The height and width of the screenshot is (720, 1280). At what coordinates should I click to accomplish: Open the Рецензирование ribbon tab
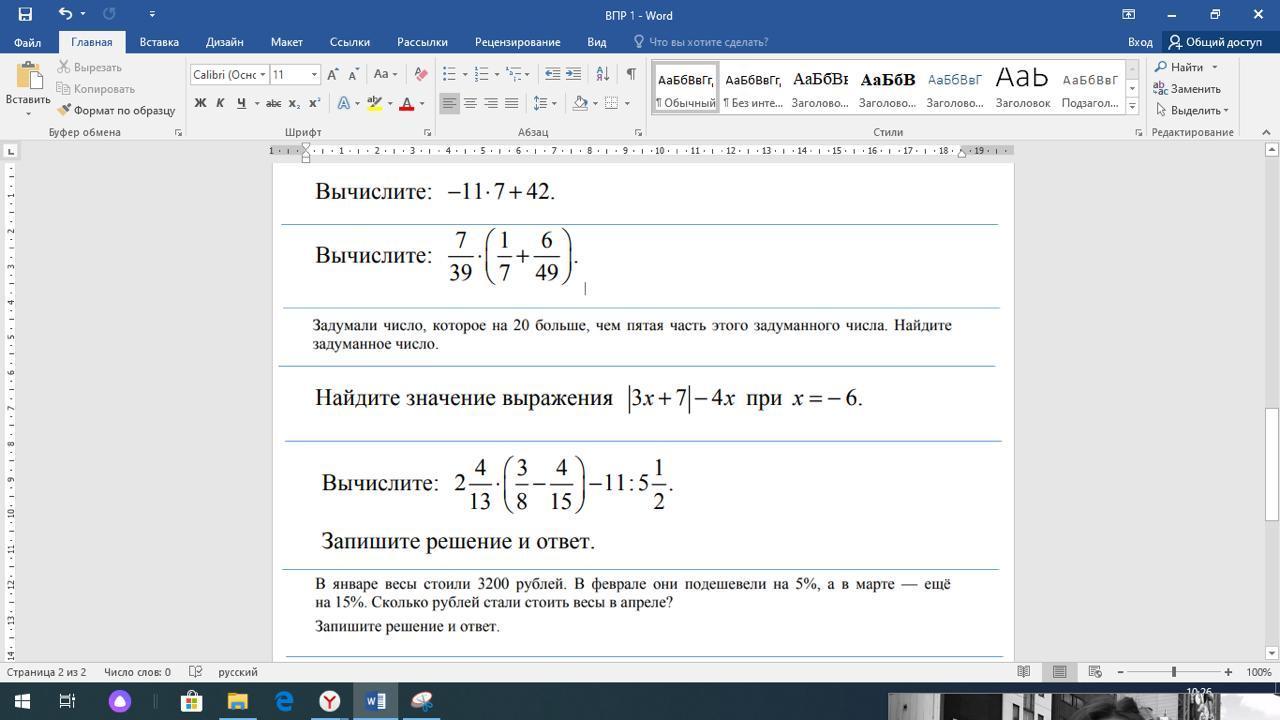point(517,42)
